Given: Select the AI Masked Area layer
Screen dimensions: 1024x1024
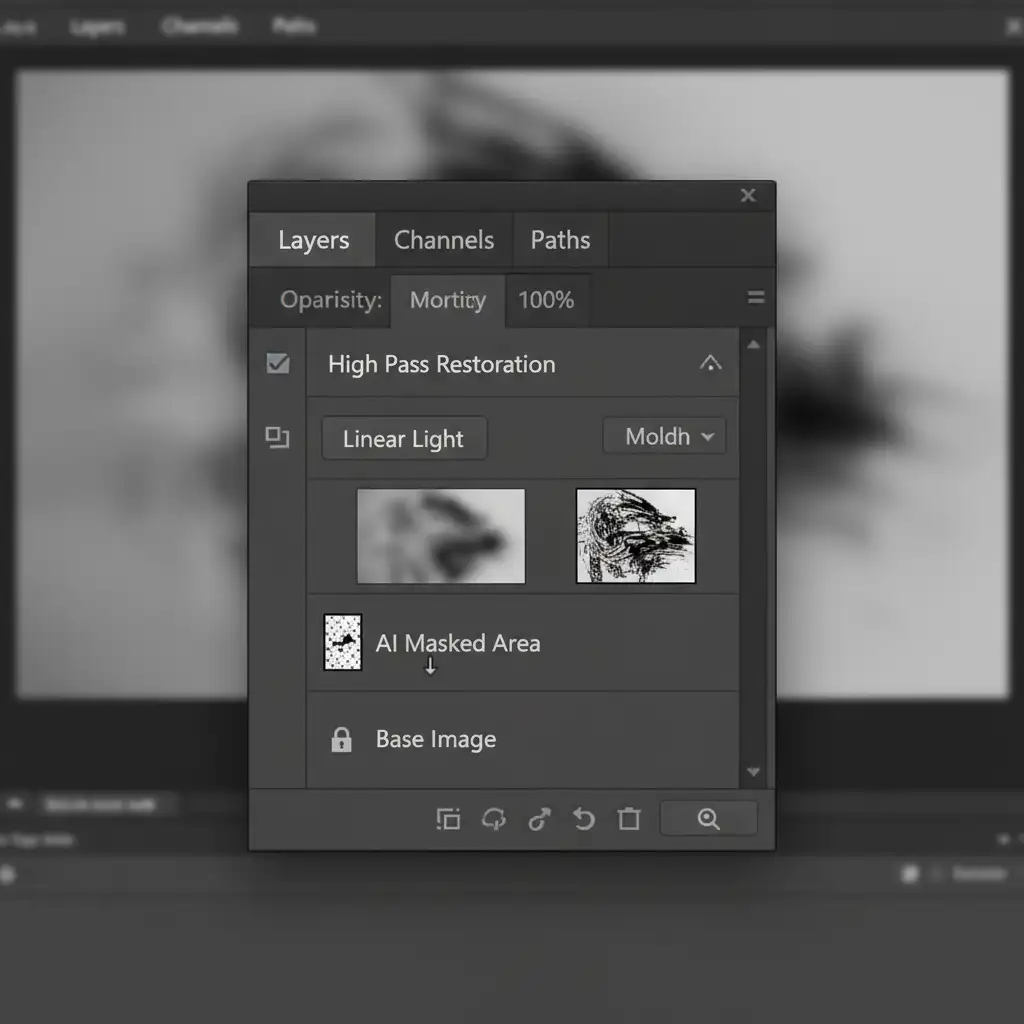Looking at the screenshot, I should click(x=457, y=643).
